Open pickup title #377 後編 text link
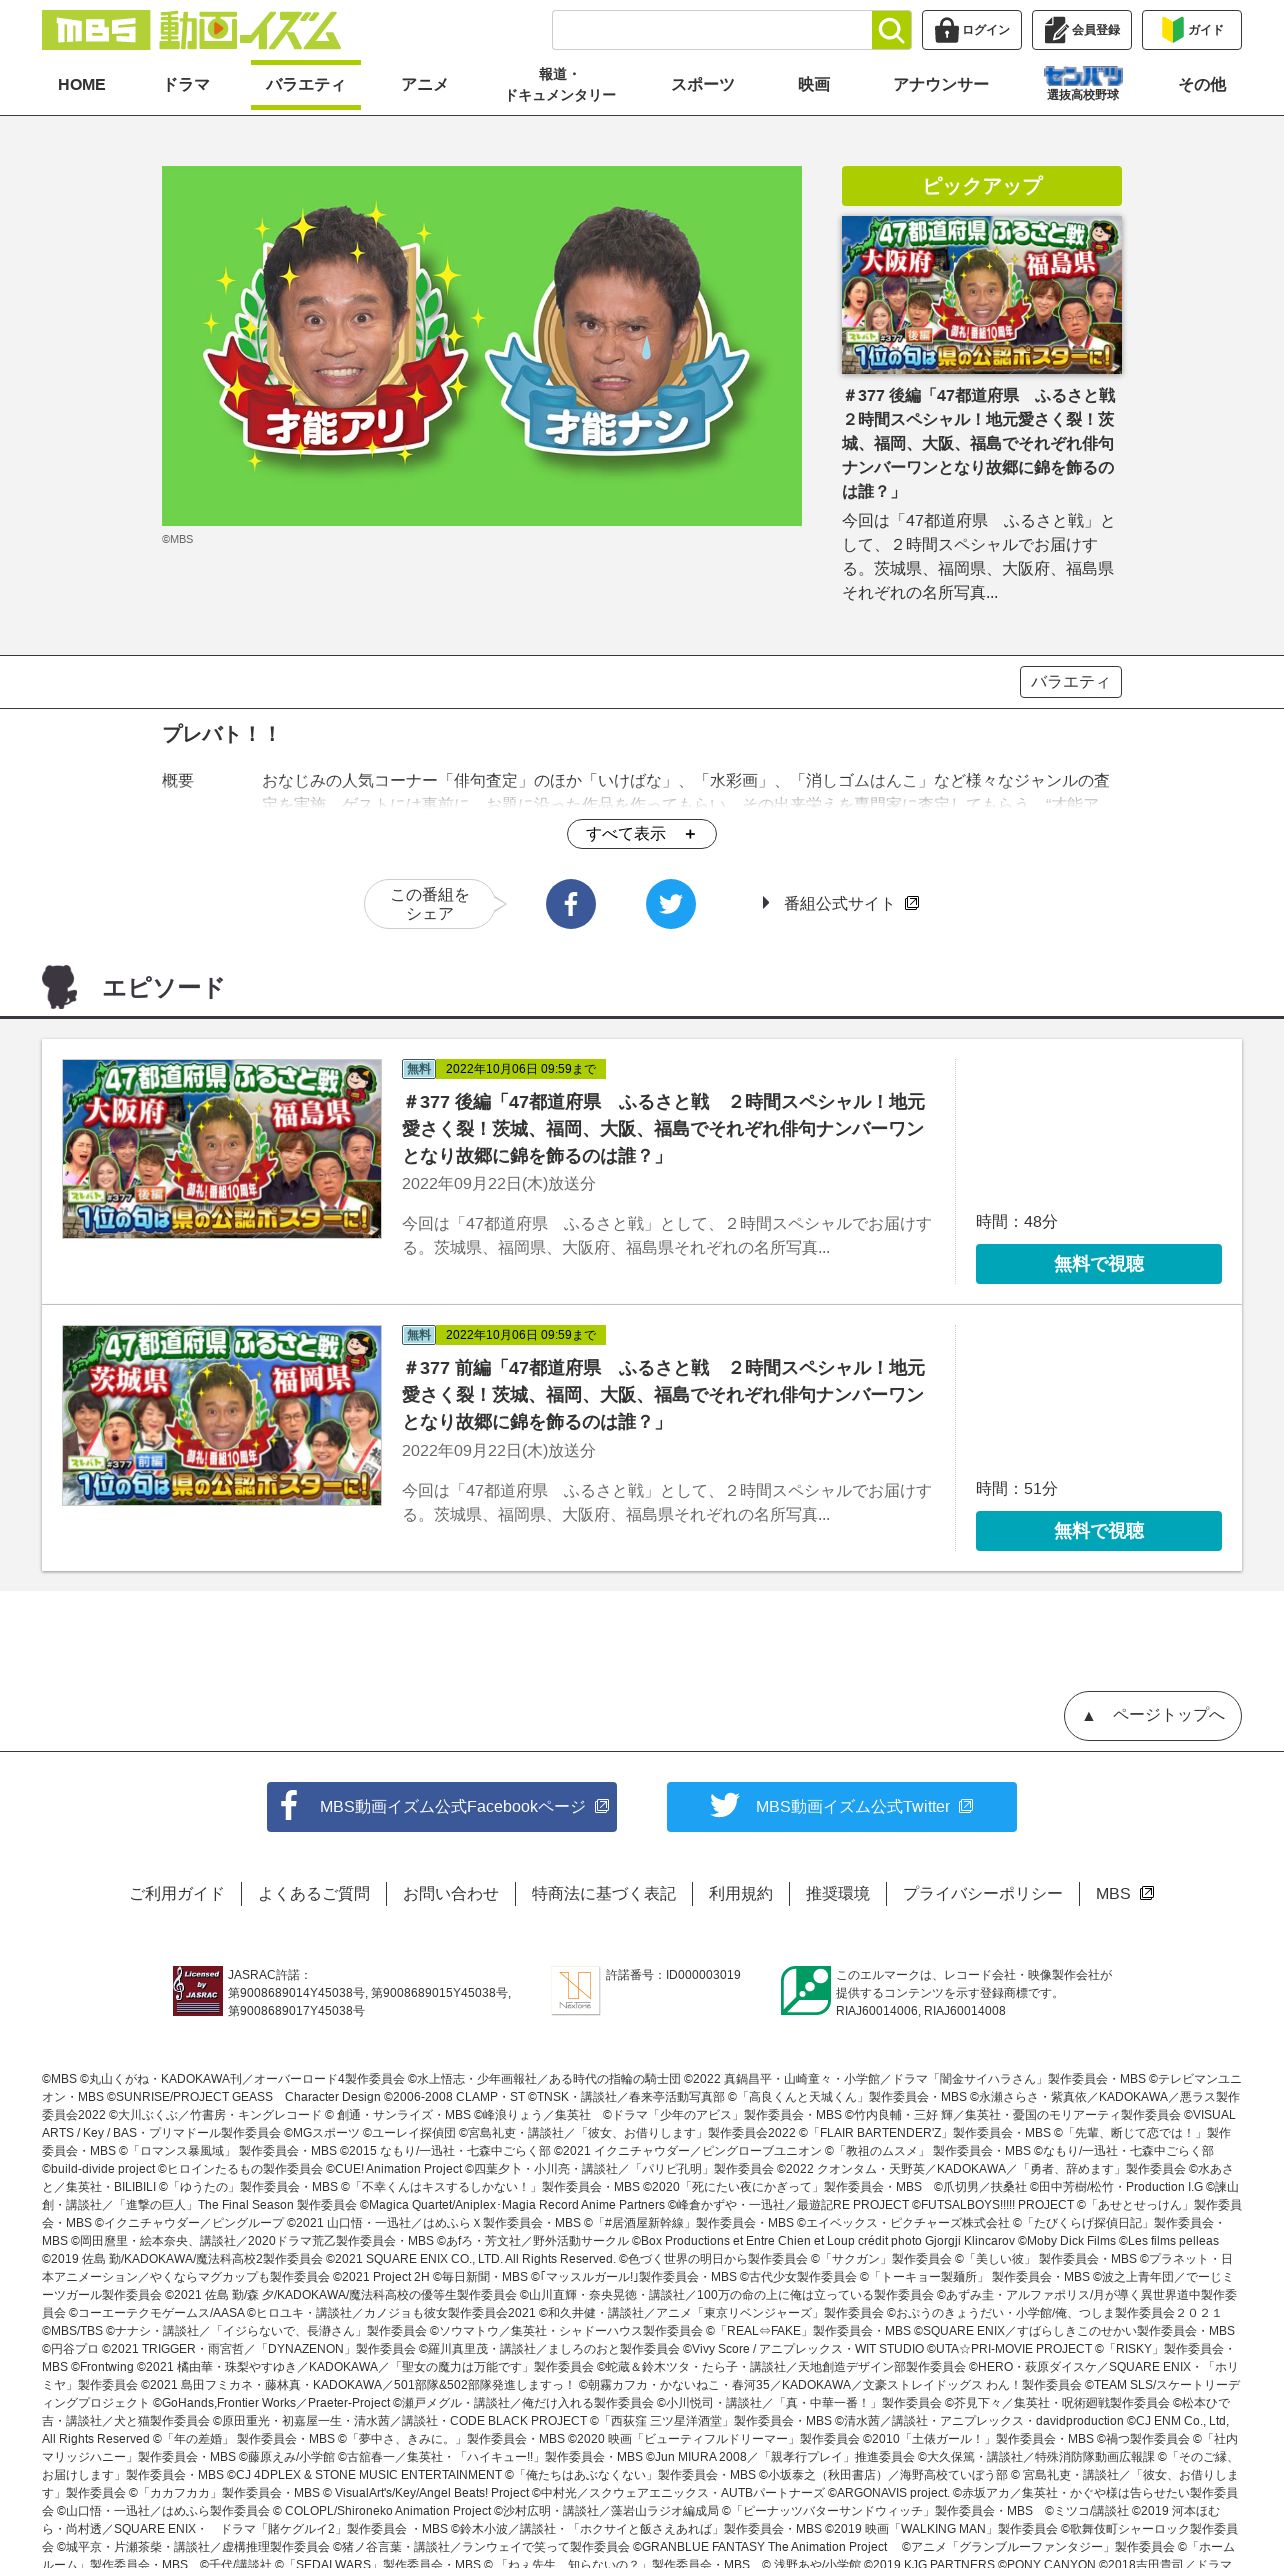This screenshot has height=2568, width=1284. point(978,444)
